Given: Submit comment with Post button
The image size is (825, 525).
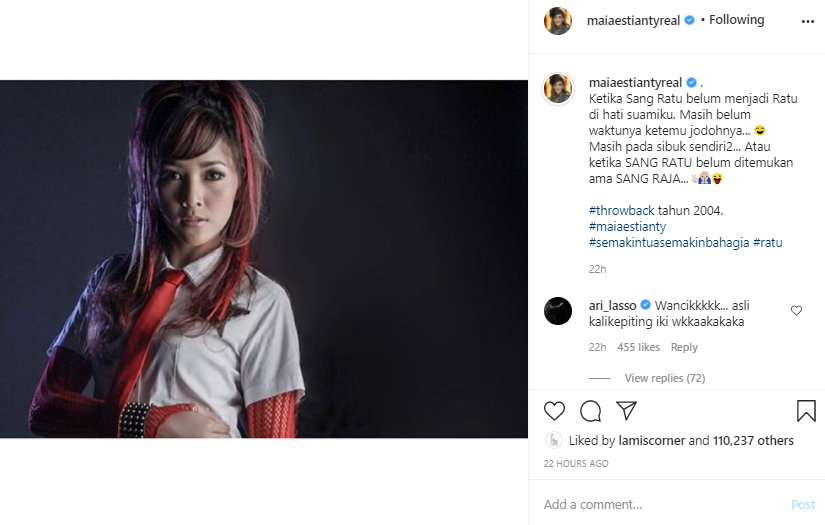Looking at the screenshot, I should point(803,504).
